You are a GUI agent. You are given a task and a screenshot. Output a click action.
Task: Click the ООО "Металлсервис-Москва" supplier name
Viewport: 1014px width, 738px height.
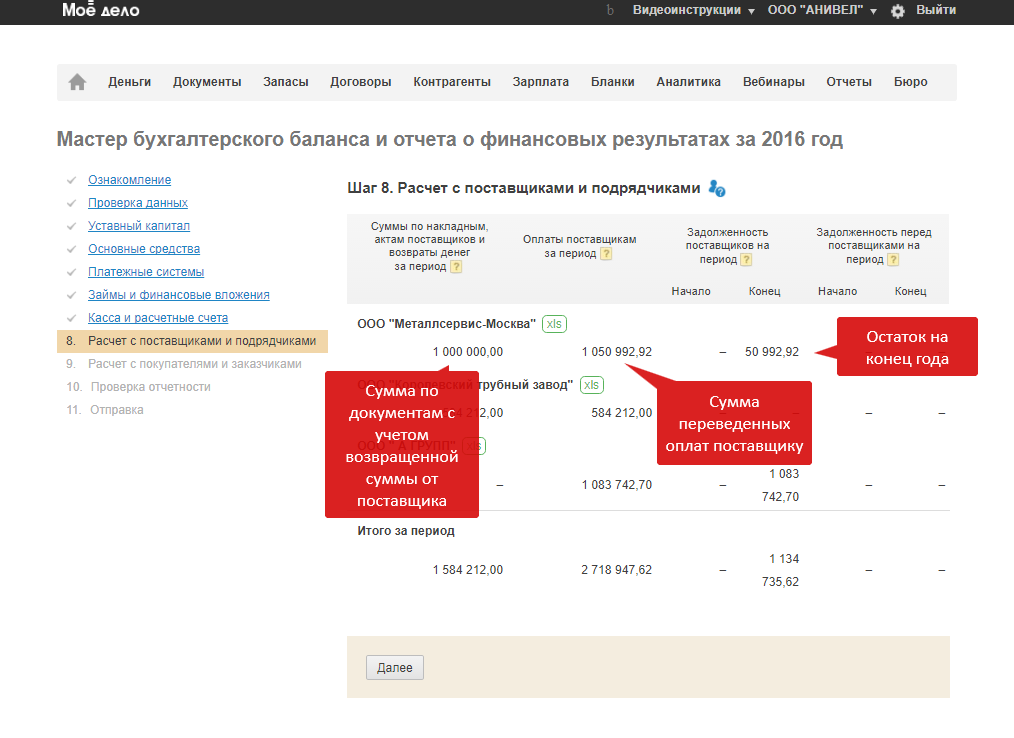click(x=446, y=324)
